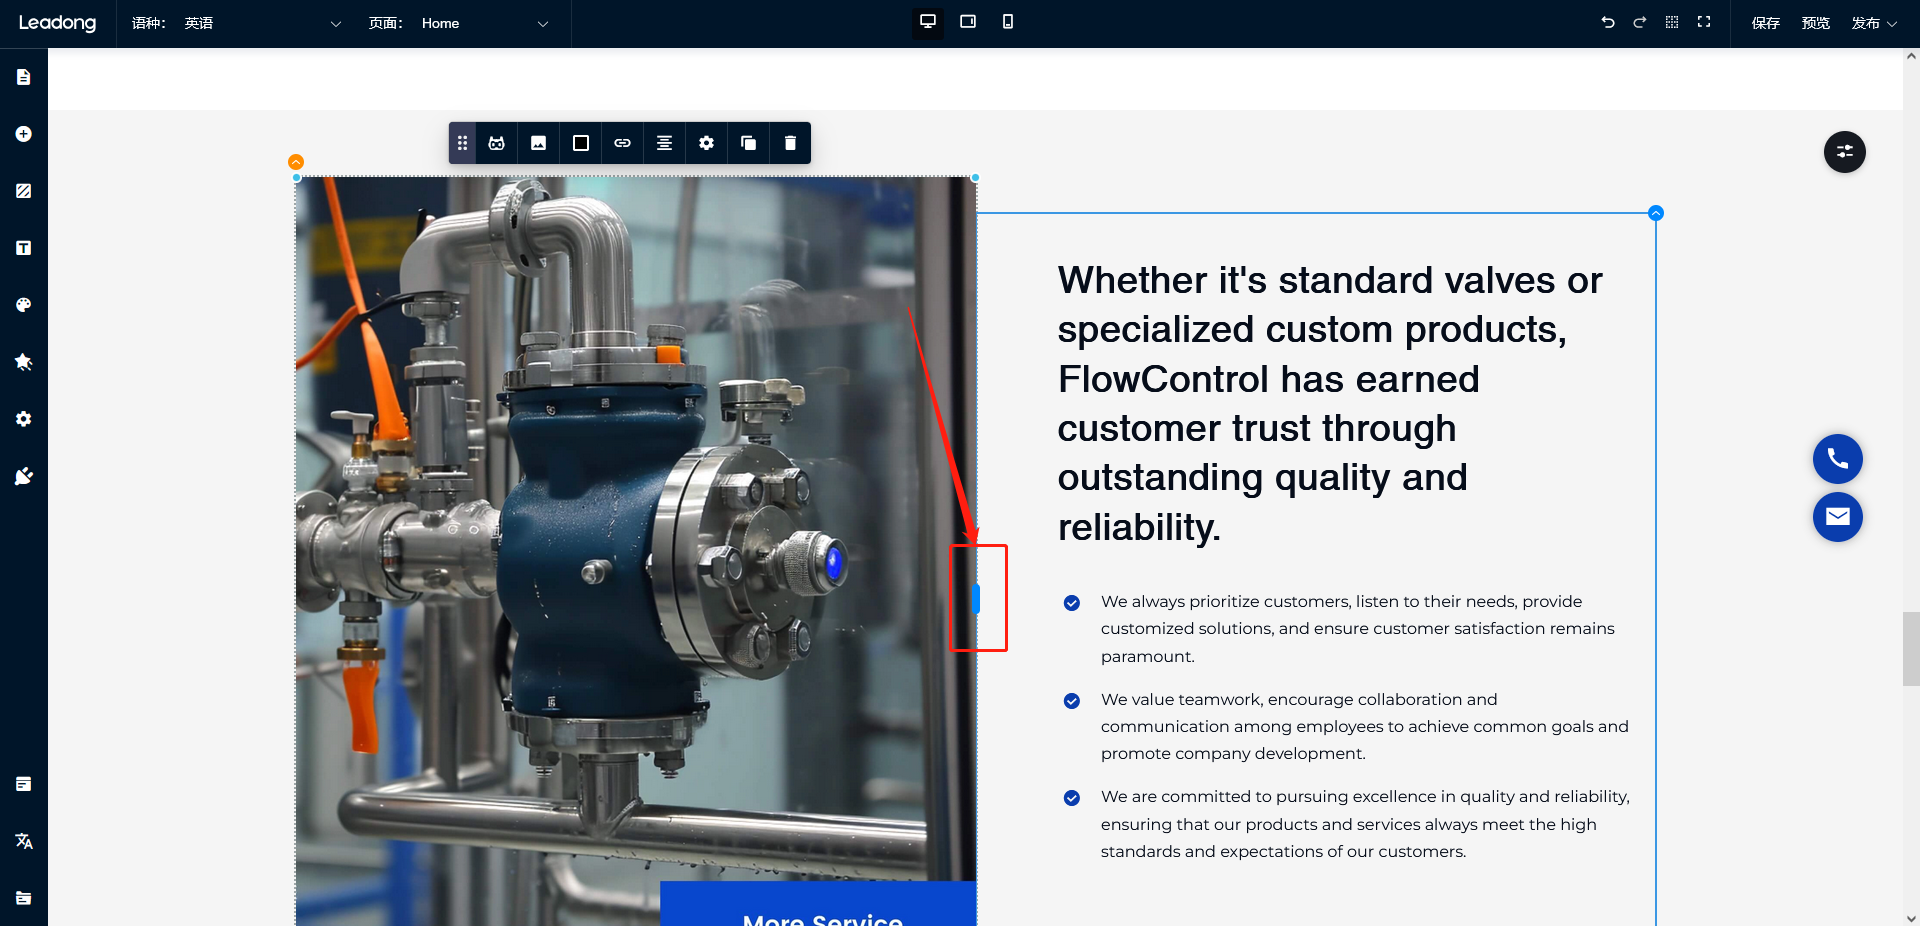Click the plus icon in left sidebar
The width and height of the screenshot is (1920, 926).
[24, 134]
